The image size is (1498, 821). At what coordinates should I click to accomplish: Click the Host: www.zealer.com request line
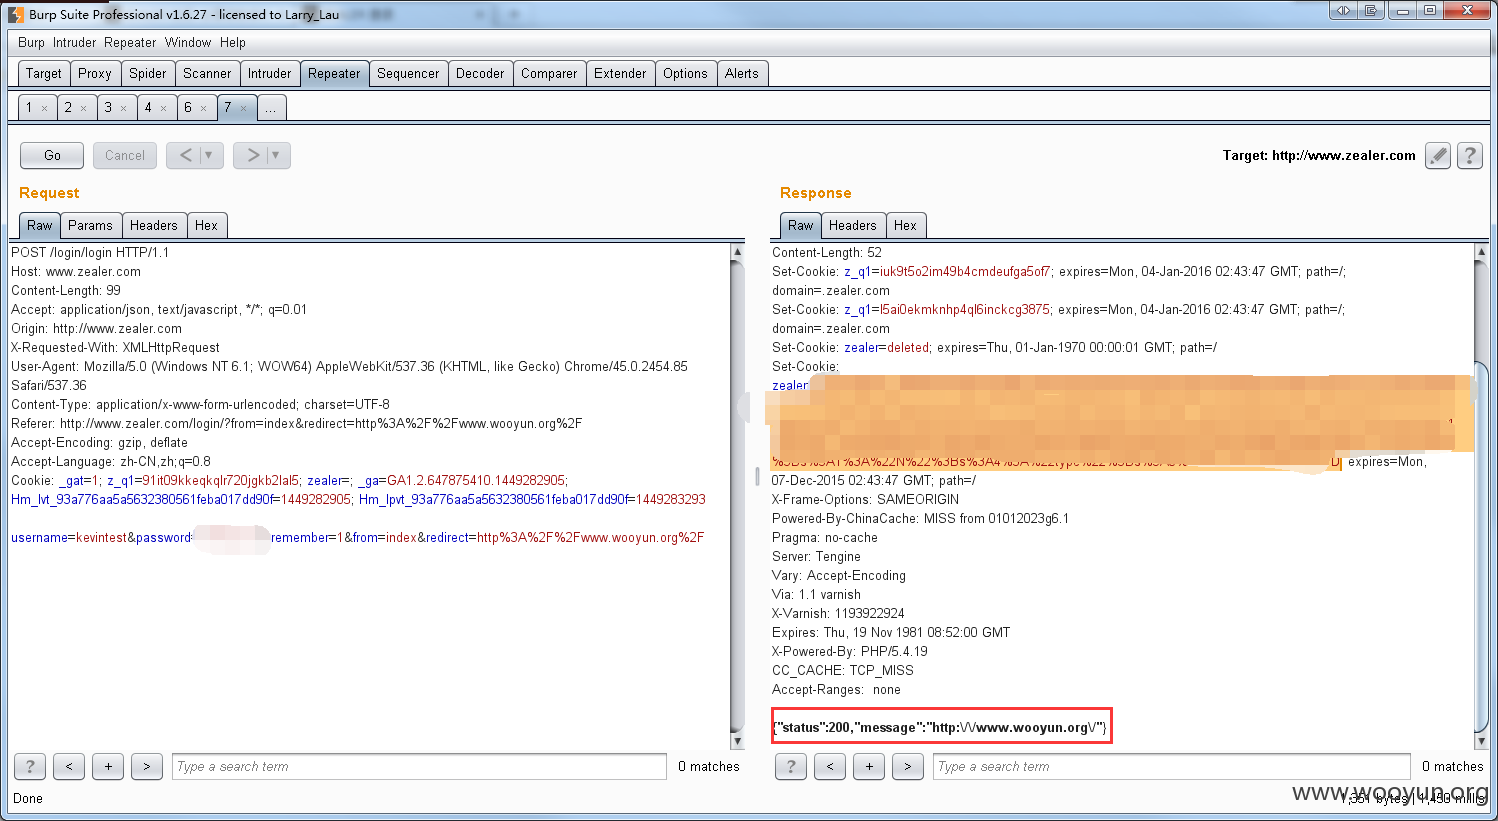(x=76, y=271)
